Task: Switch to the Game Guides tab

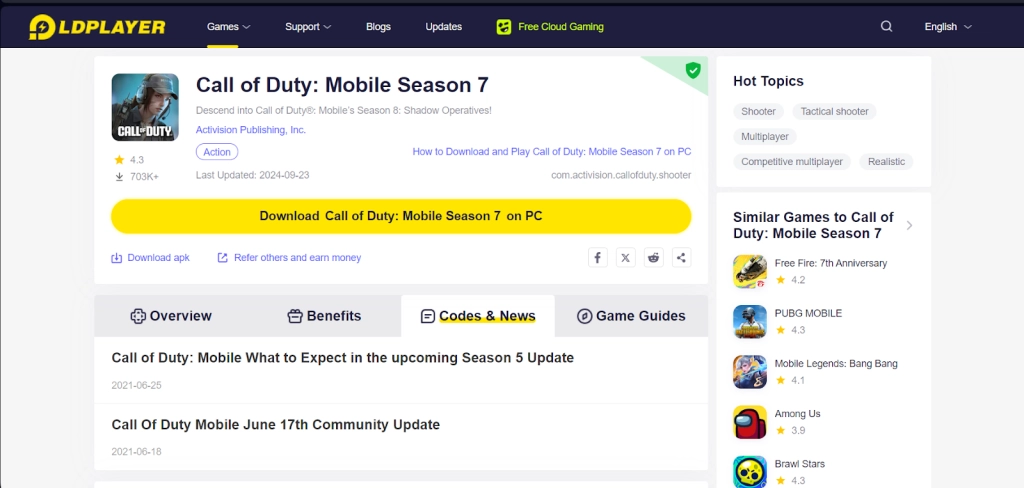Action: pos(632,316)
